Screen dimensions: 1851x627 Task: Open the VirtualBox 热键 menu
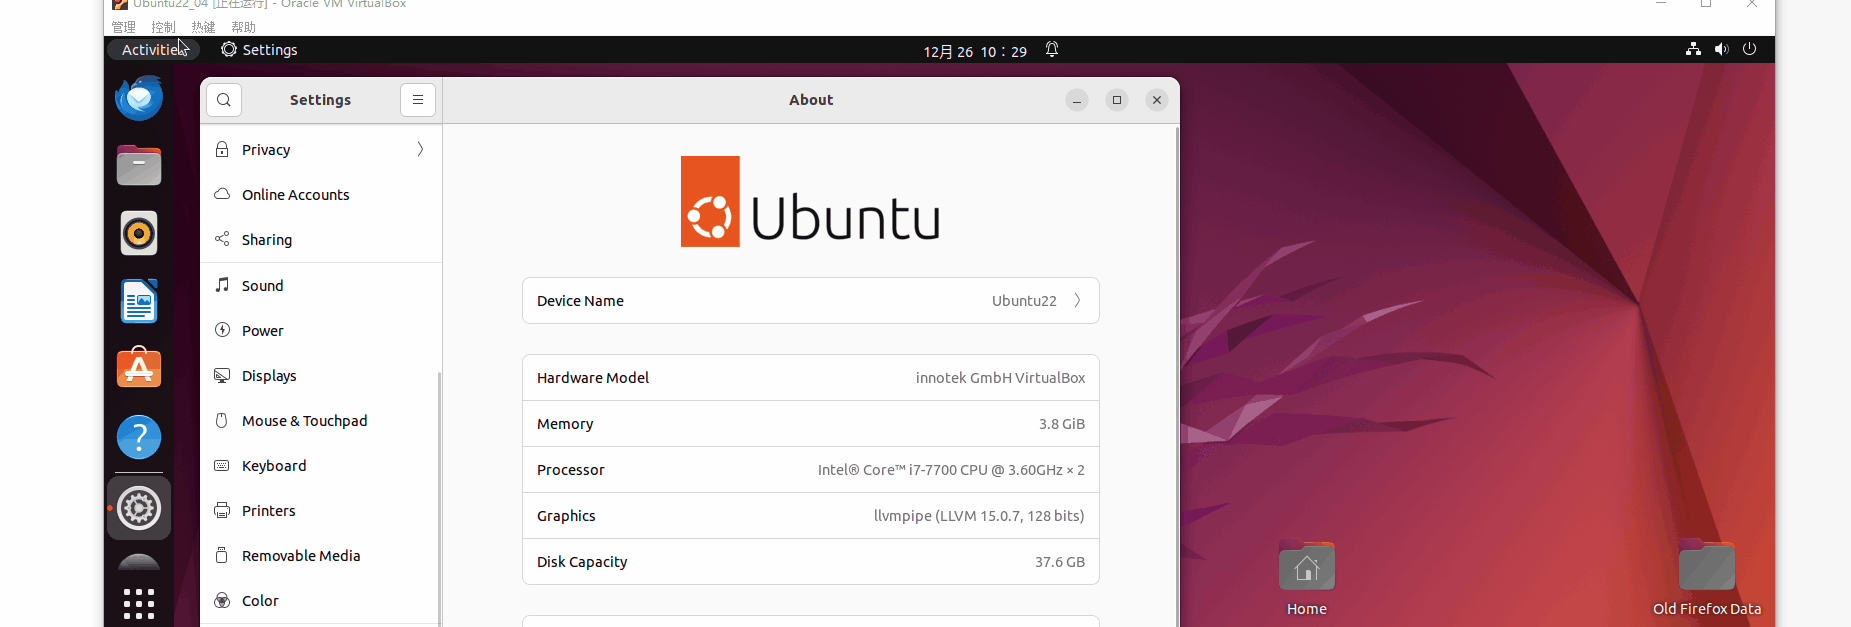pyautogui.click(x=203, y=27)
